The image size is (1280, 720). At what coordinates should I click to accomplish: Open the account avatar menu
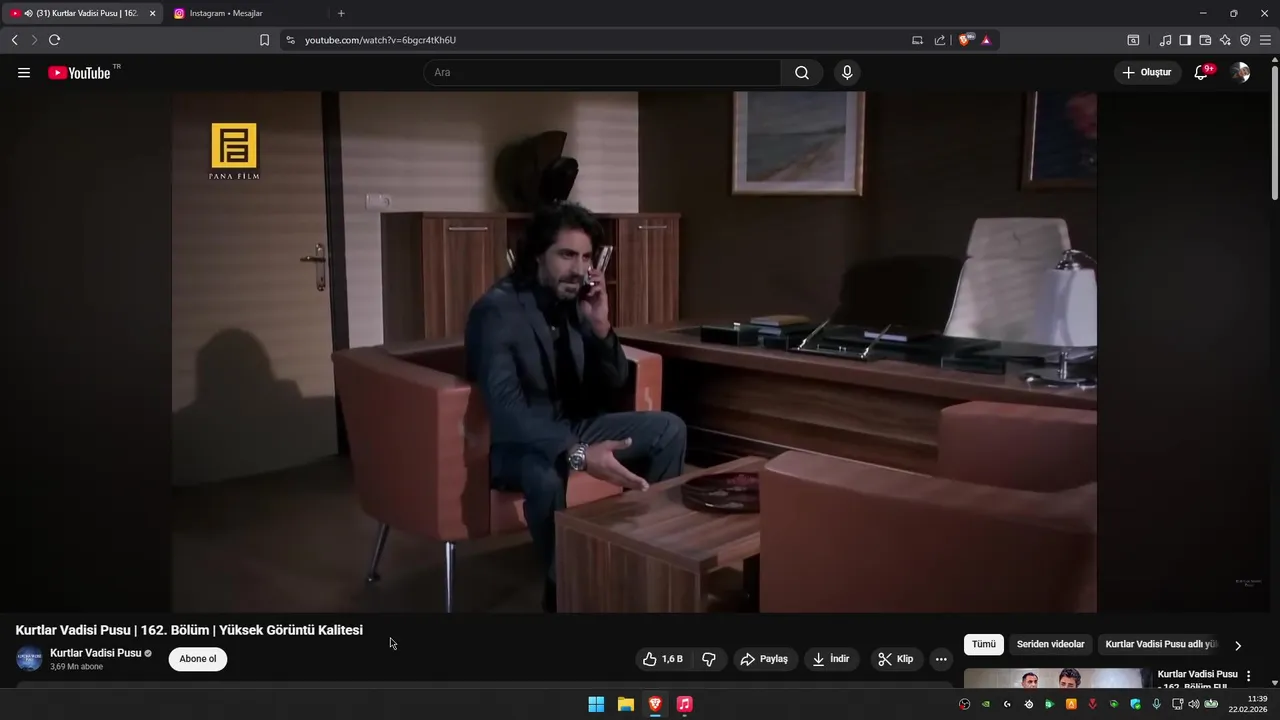click(x=1240, y=73)
